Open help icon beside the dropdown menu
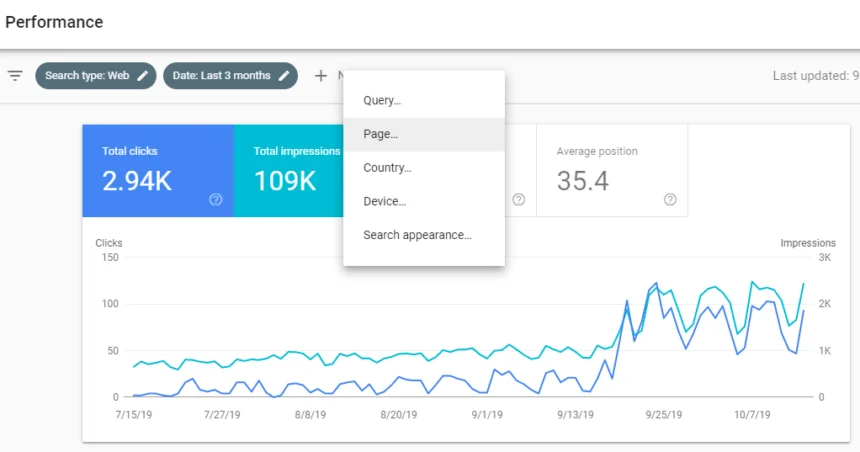This screenshot has width=860, height=452. pyautogui.click(x=518, y=200)
